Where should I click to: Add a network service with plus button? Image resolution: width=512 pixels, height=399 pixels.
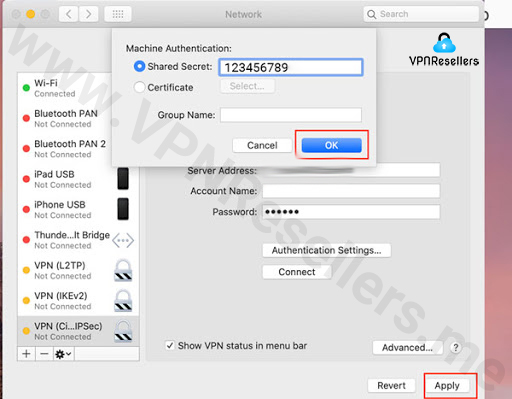click(26, 354)
